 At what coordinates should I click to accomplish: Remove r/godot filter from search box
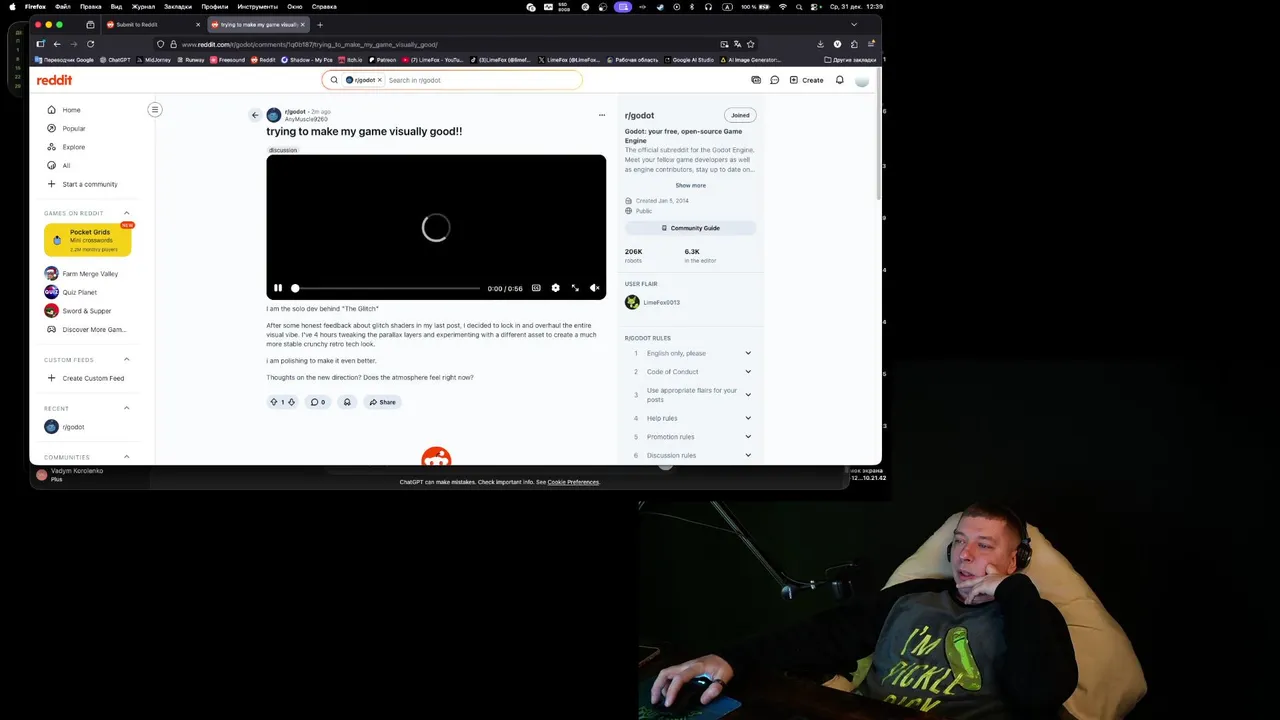379,80
